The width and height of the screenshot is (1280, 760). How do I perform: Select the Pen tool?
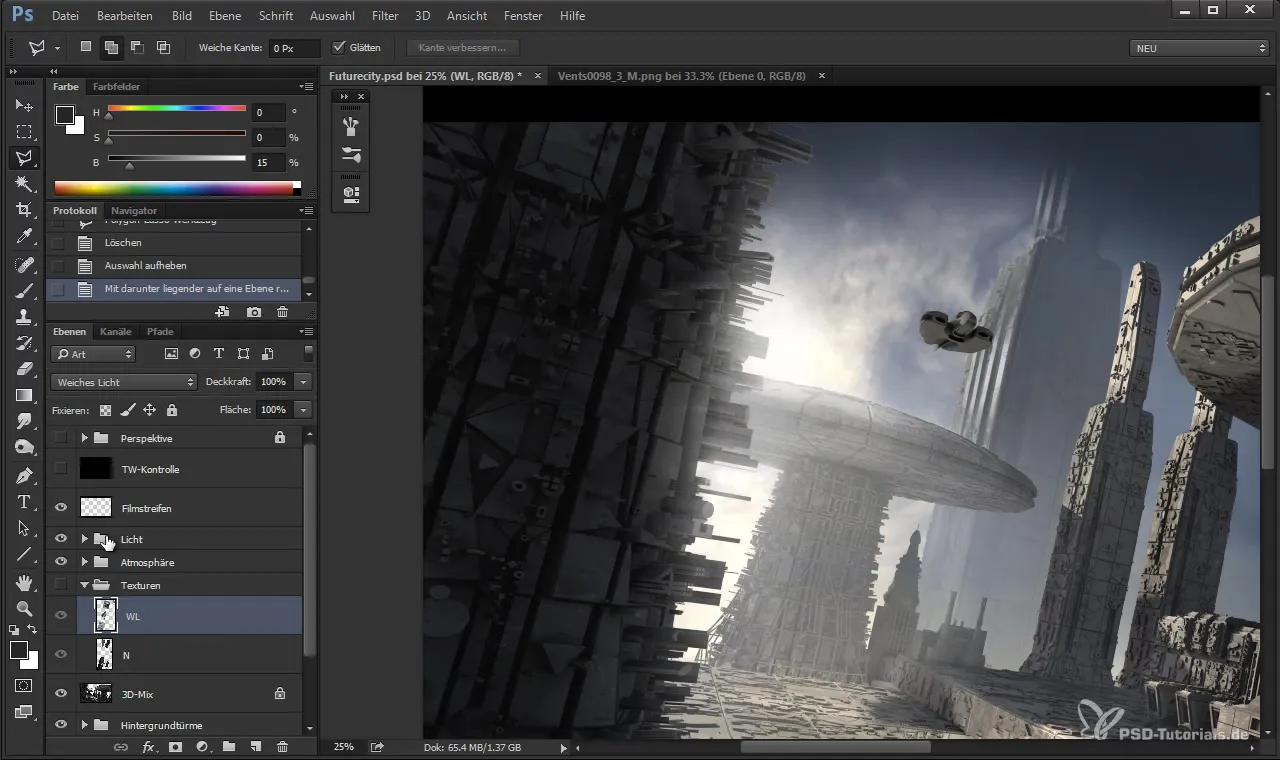point(24,475)
